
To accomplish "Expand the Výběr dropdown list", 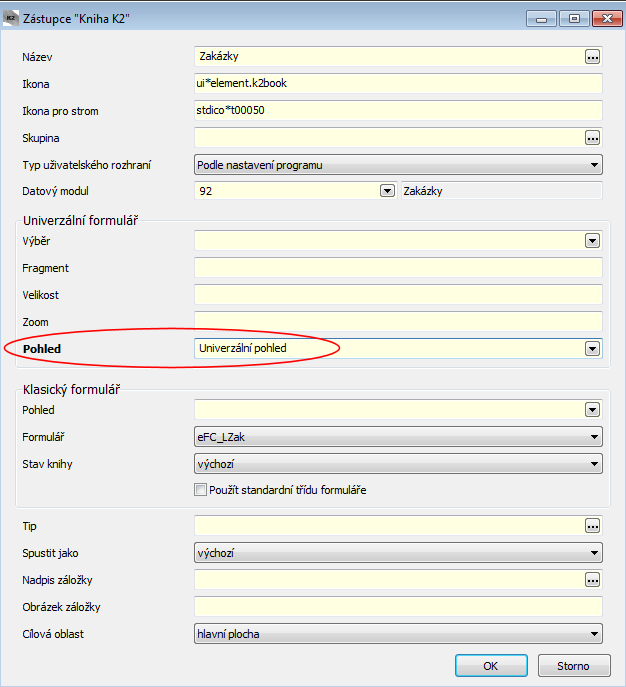I will (592, 241).
